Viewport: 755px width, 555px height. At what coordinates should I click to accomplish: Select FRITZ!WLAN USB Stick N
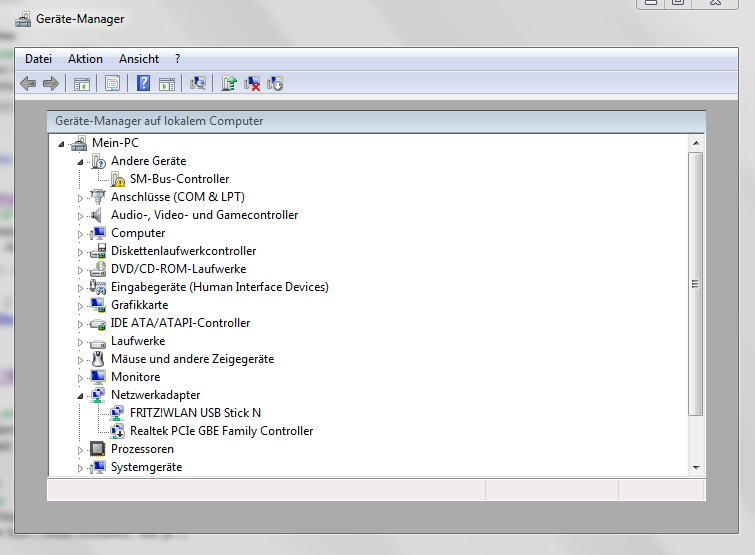click(195, 413)
